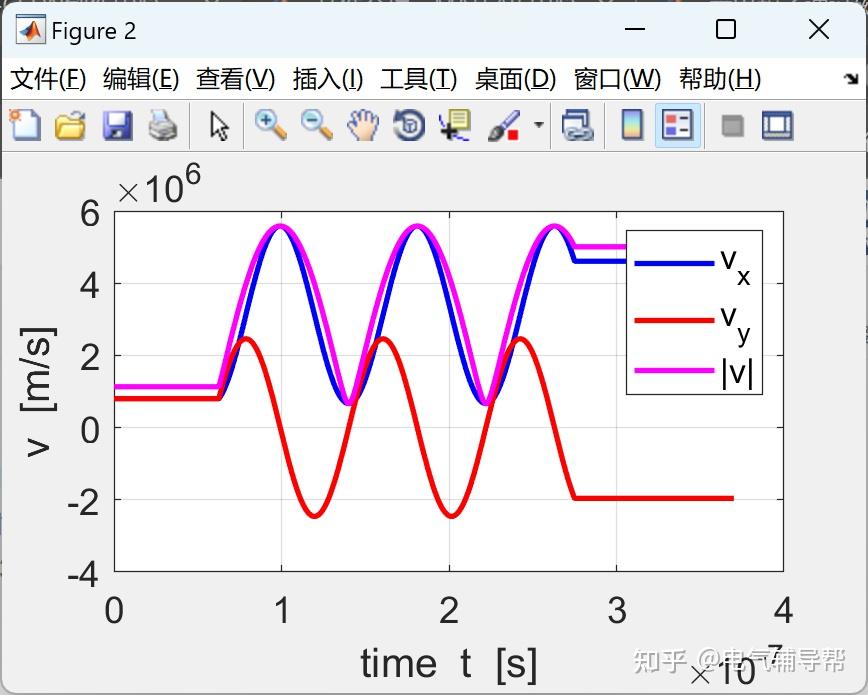Click the v_x legend entry
The image size is (868, 695).
point(692,264)
